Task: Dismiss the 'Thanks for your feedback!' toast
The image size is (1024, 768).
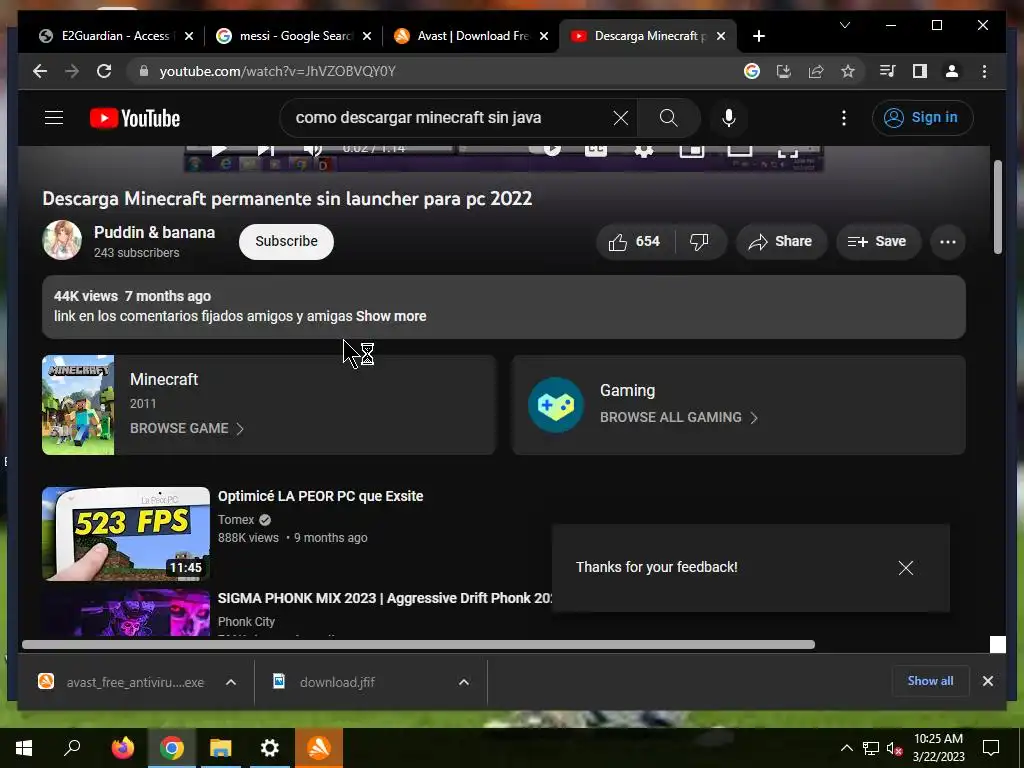Action: 905,568
